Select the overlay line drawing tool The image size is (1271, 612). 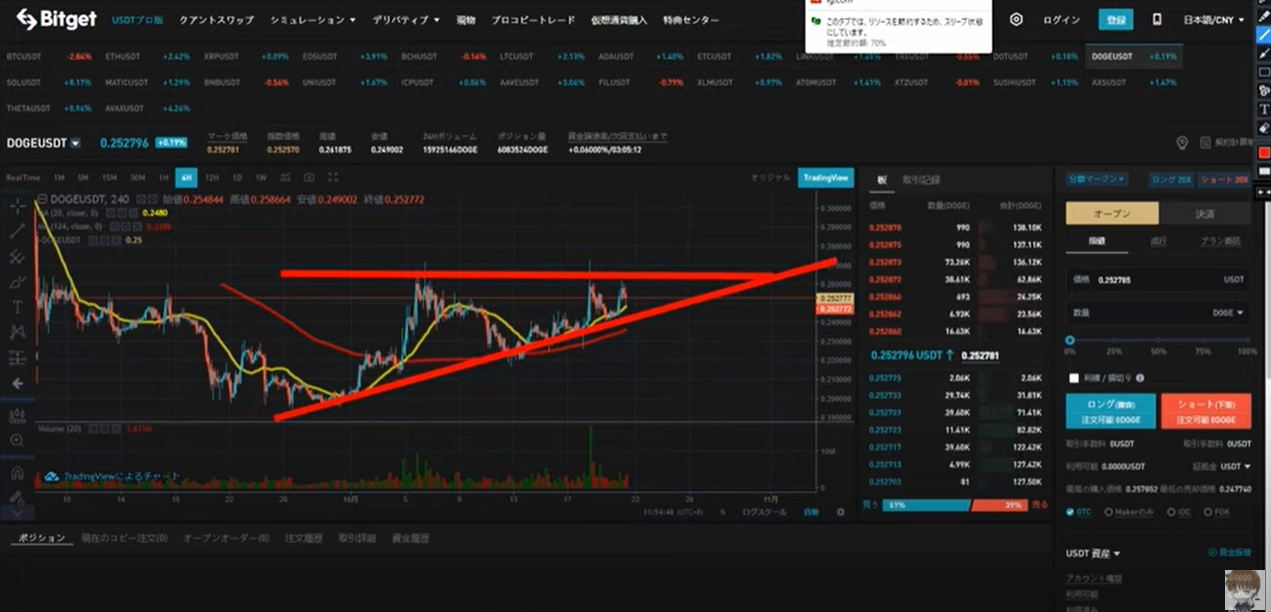(x=1263, y=33)
